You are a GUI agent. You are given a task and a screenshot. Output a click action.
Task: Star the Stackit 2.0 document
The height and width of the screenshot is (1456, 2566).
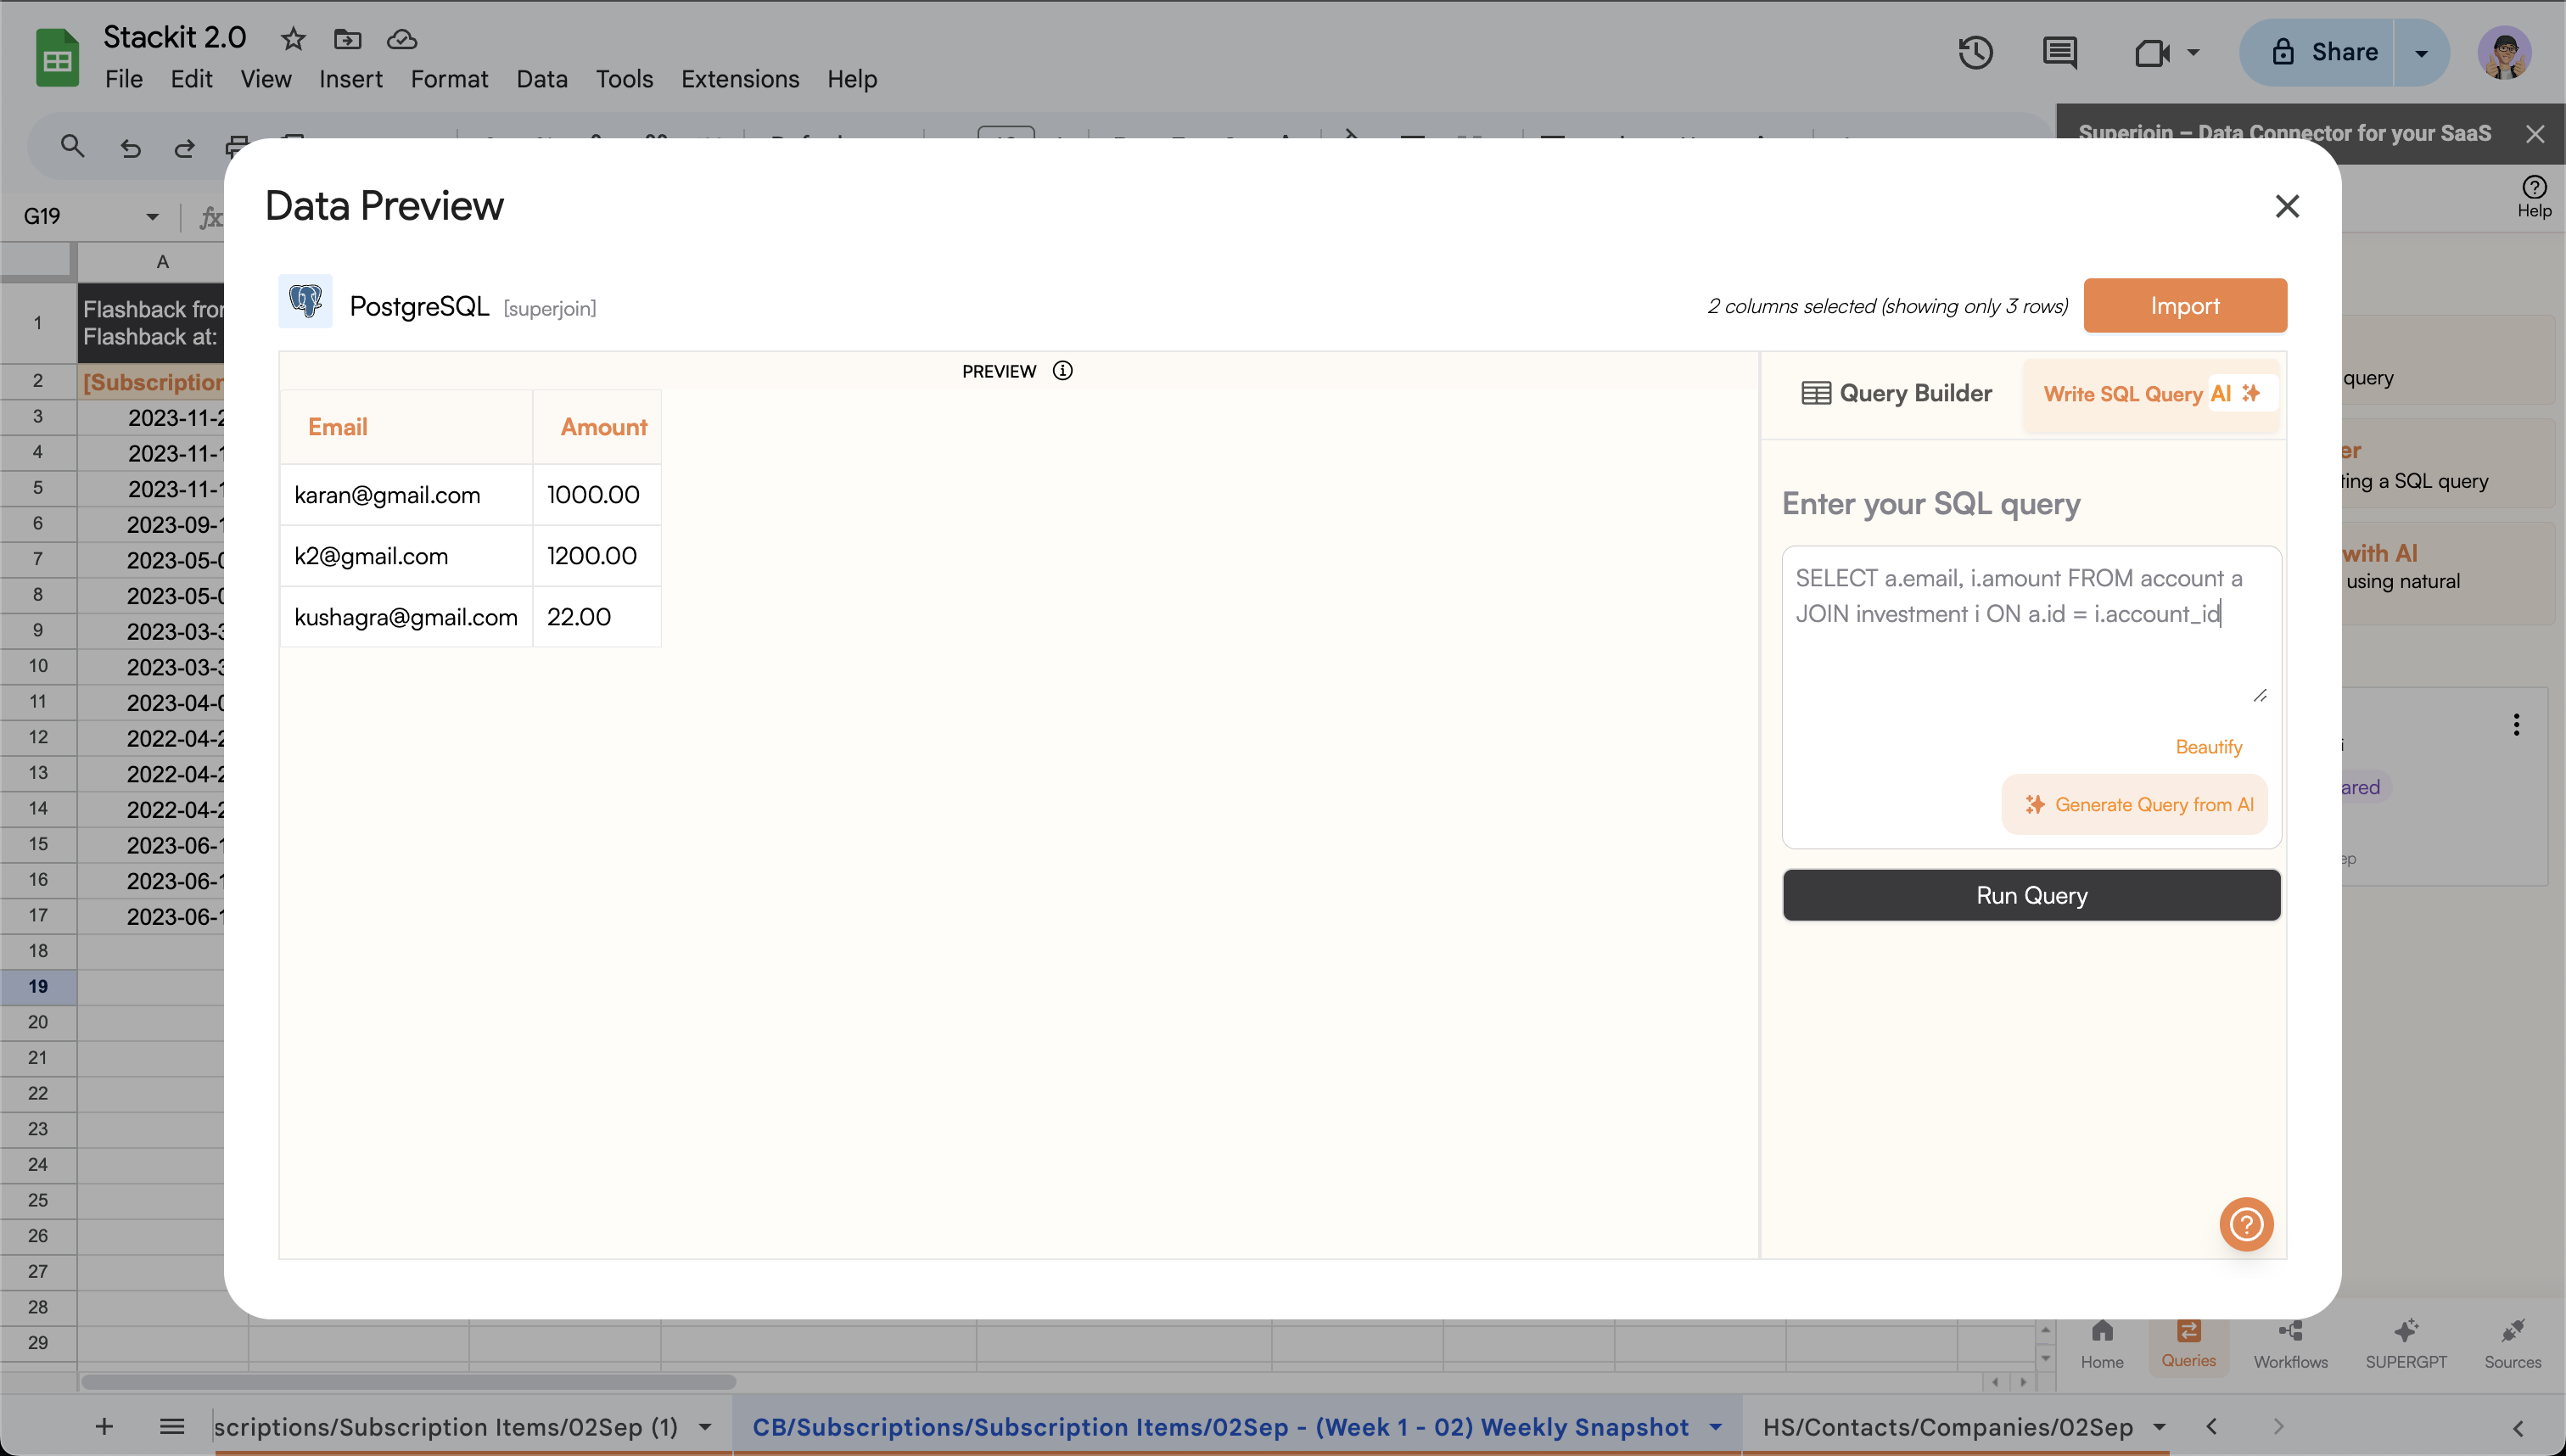293,39
